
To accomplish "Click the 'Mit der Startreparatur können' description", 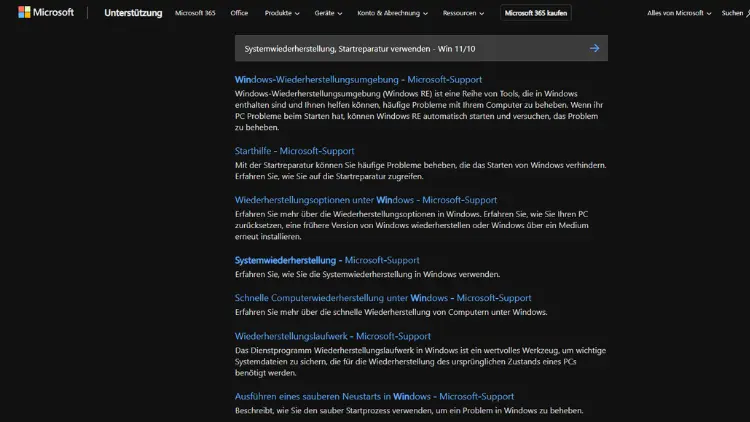I will (420, 171).
